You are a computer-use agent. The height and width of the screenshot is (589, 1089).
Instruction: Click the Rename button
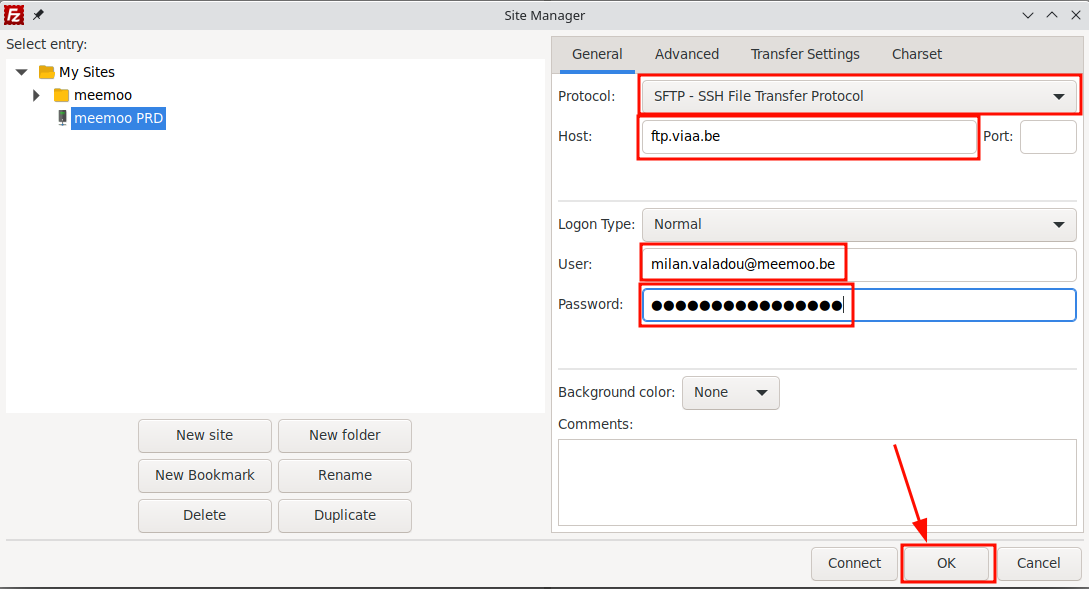(345, 476)
